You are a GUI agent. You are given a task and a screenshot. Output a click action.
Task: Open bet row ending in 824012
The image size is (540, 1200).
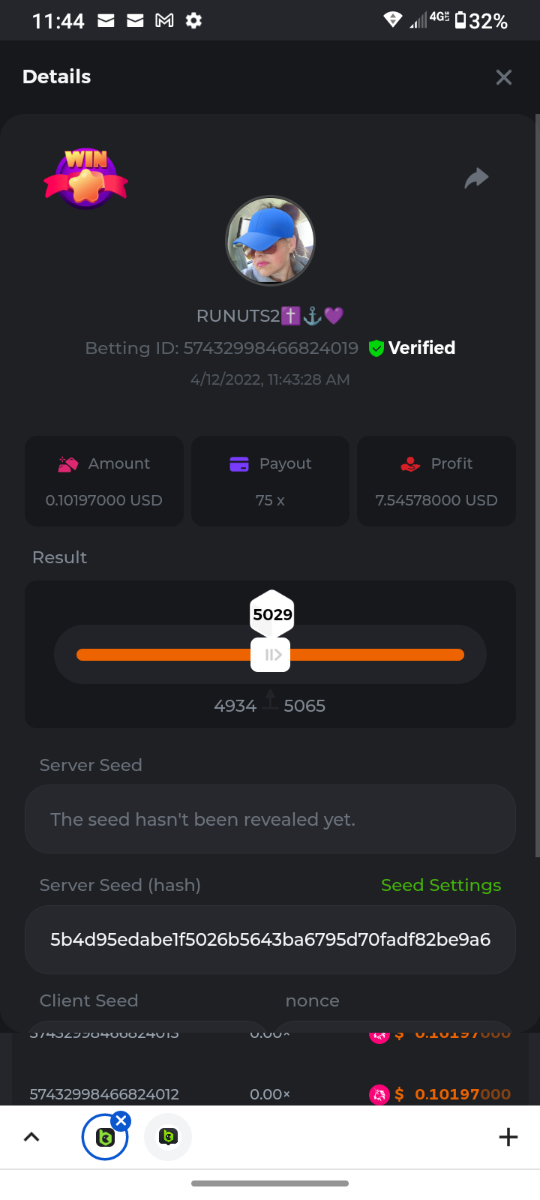[x=270, y=1094]
